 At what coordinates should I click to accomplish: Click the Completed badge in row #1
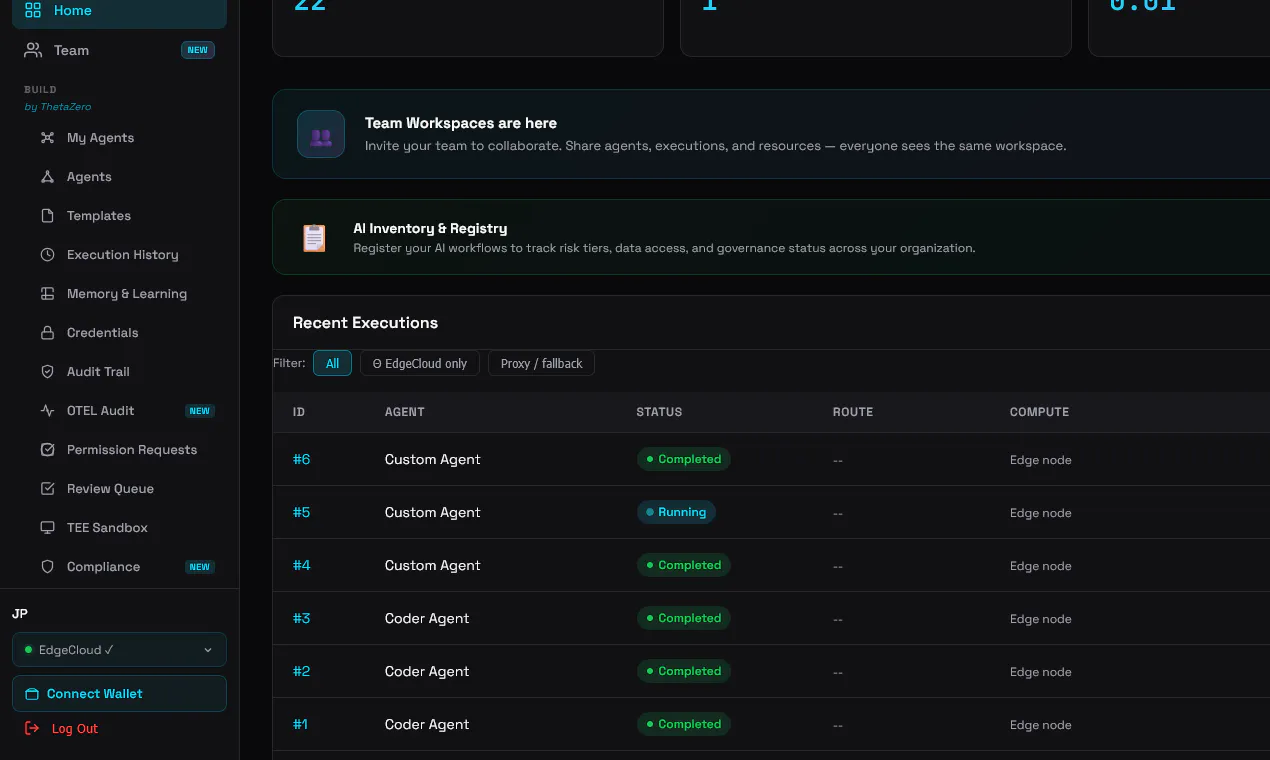coord(684,724)
